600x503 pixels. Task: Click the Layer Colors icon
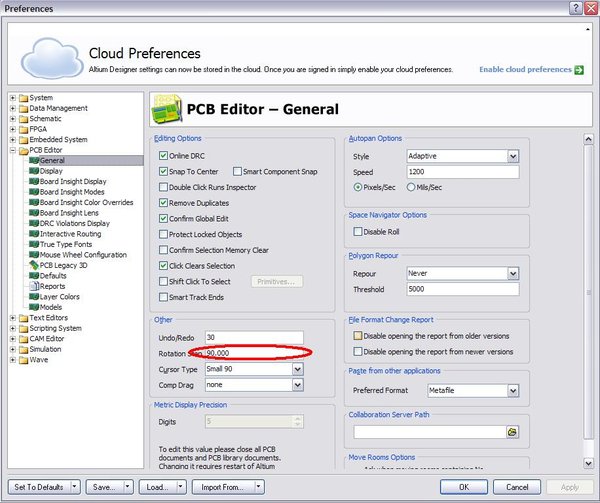point(34,296)
